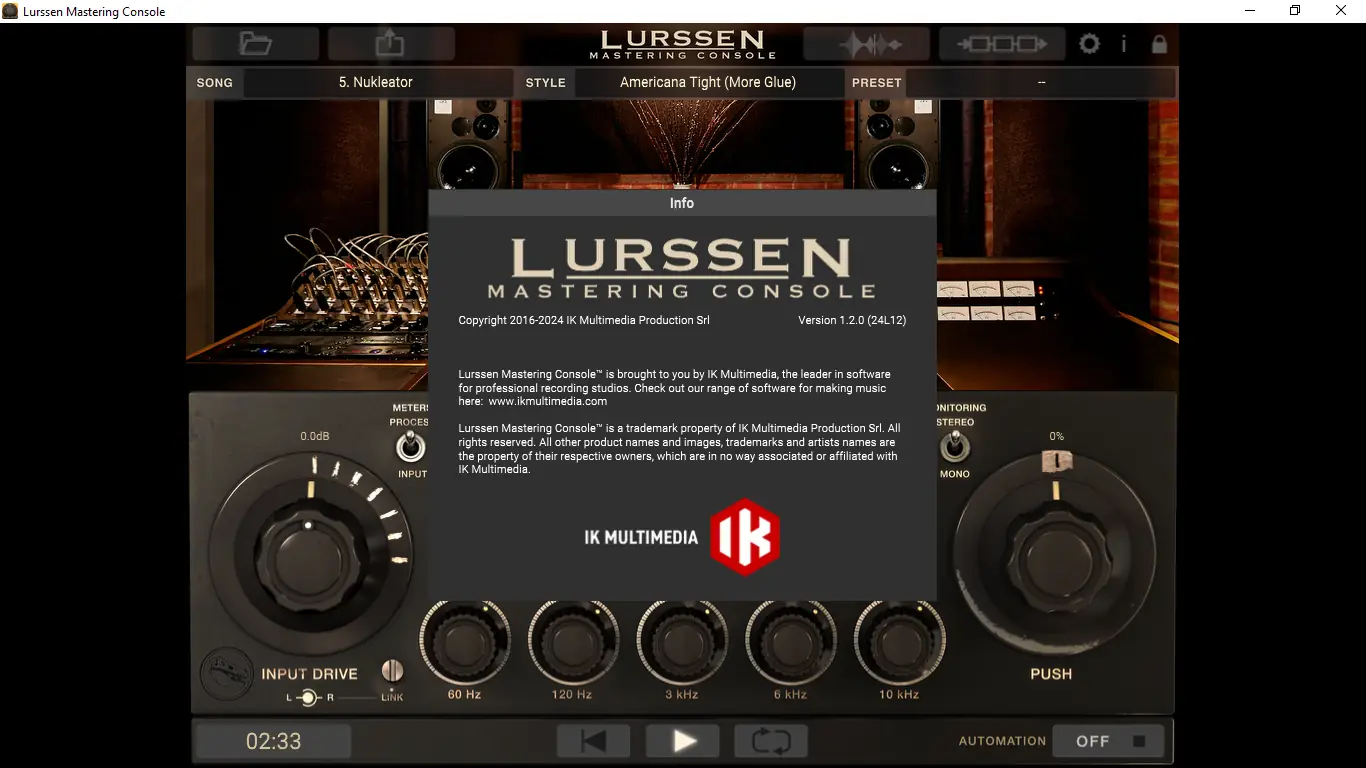Click the AUTOMATION label
This screenshot has height=768, width=1366.
click(1002, 741)
